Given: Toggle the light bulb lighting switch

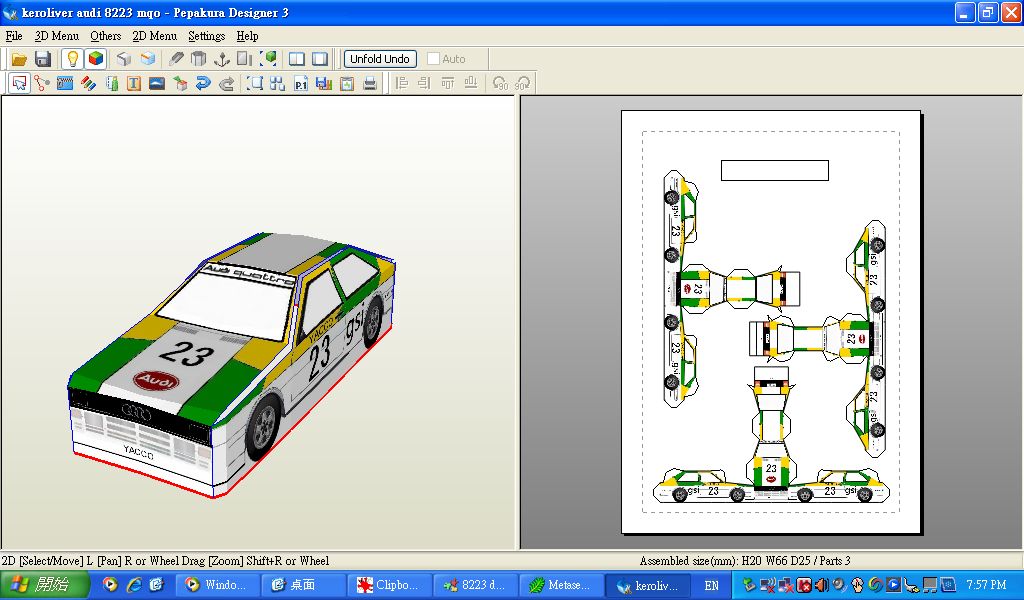Looking at the screenshot, I should (x=72, y=59).
